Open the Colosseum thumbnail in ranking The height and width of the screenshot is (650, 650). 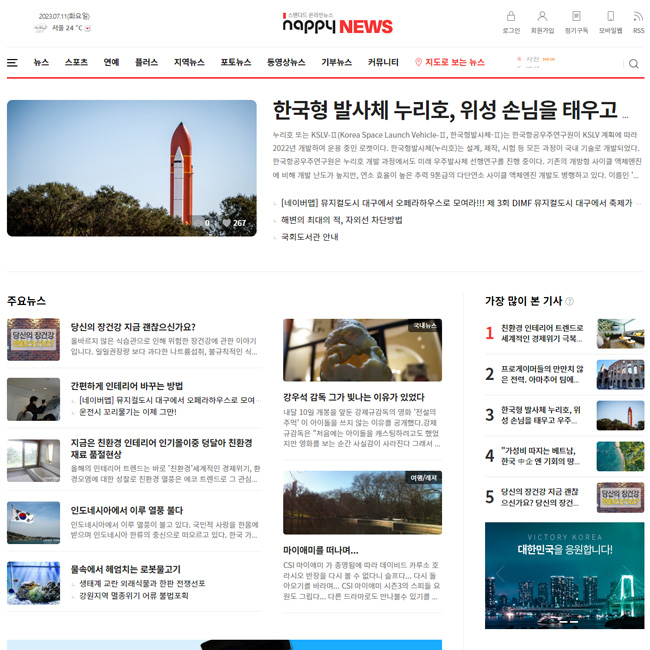(x=621, y=375)
